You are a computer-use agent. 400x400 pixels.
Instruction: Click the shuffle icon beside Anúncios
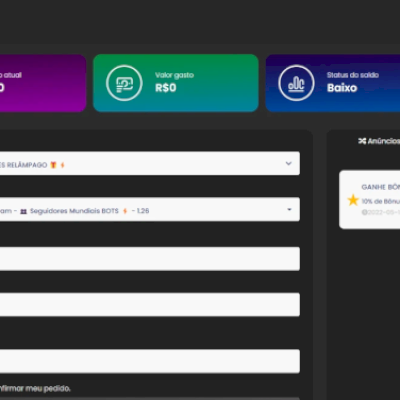(362, 141)
